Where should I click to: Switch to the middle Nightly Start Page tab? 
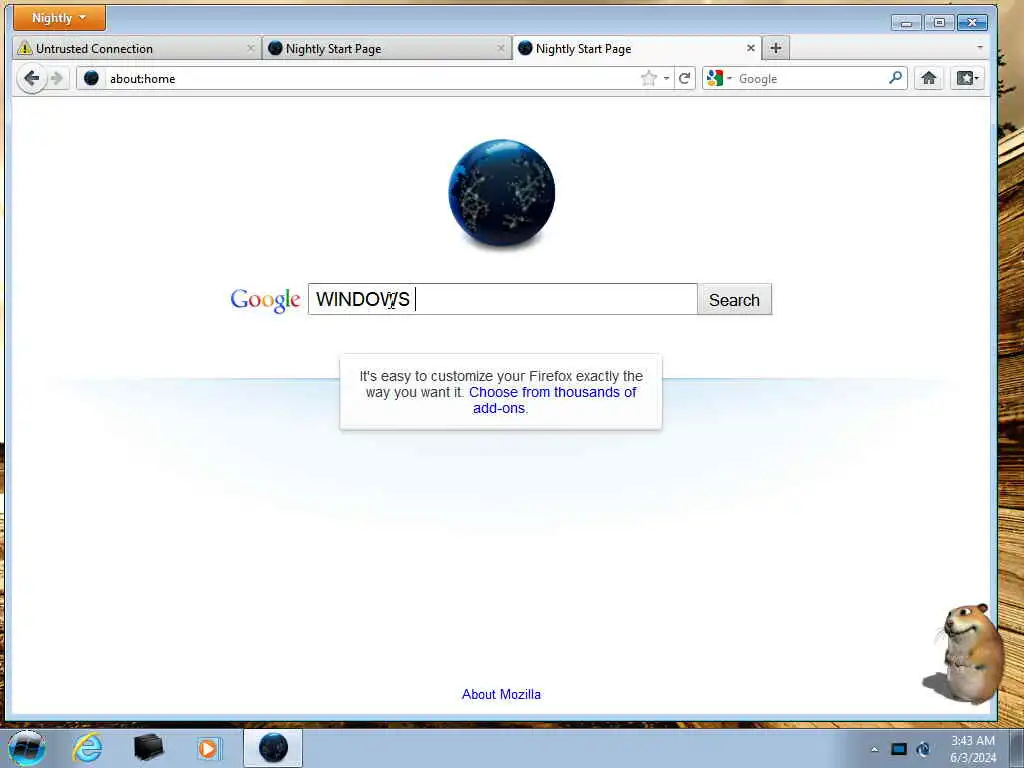click(x=387, y=48)
